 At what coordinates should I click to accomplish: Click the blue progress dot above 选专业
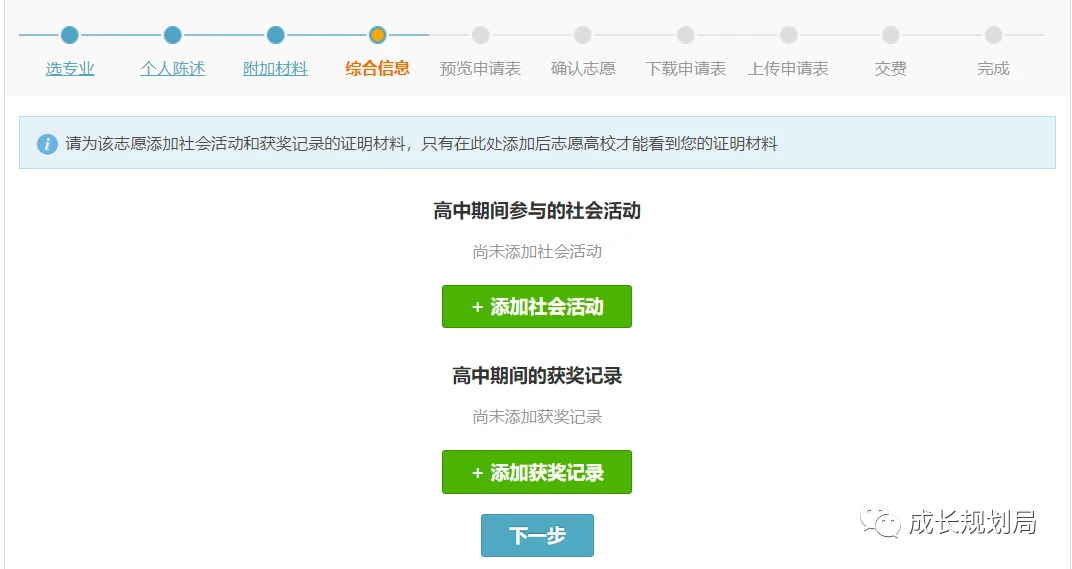point(70,35)
